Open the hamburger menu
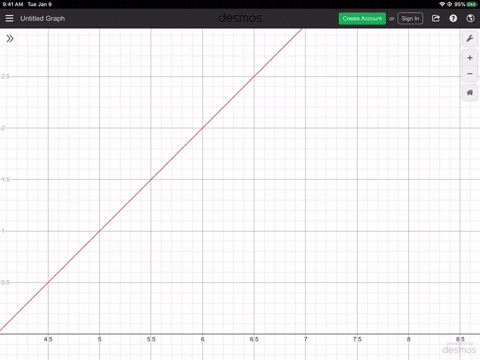The image size is (480, 360). (9, 18)
